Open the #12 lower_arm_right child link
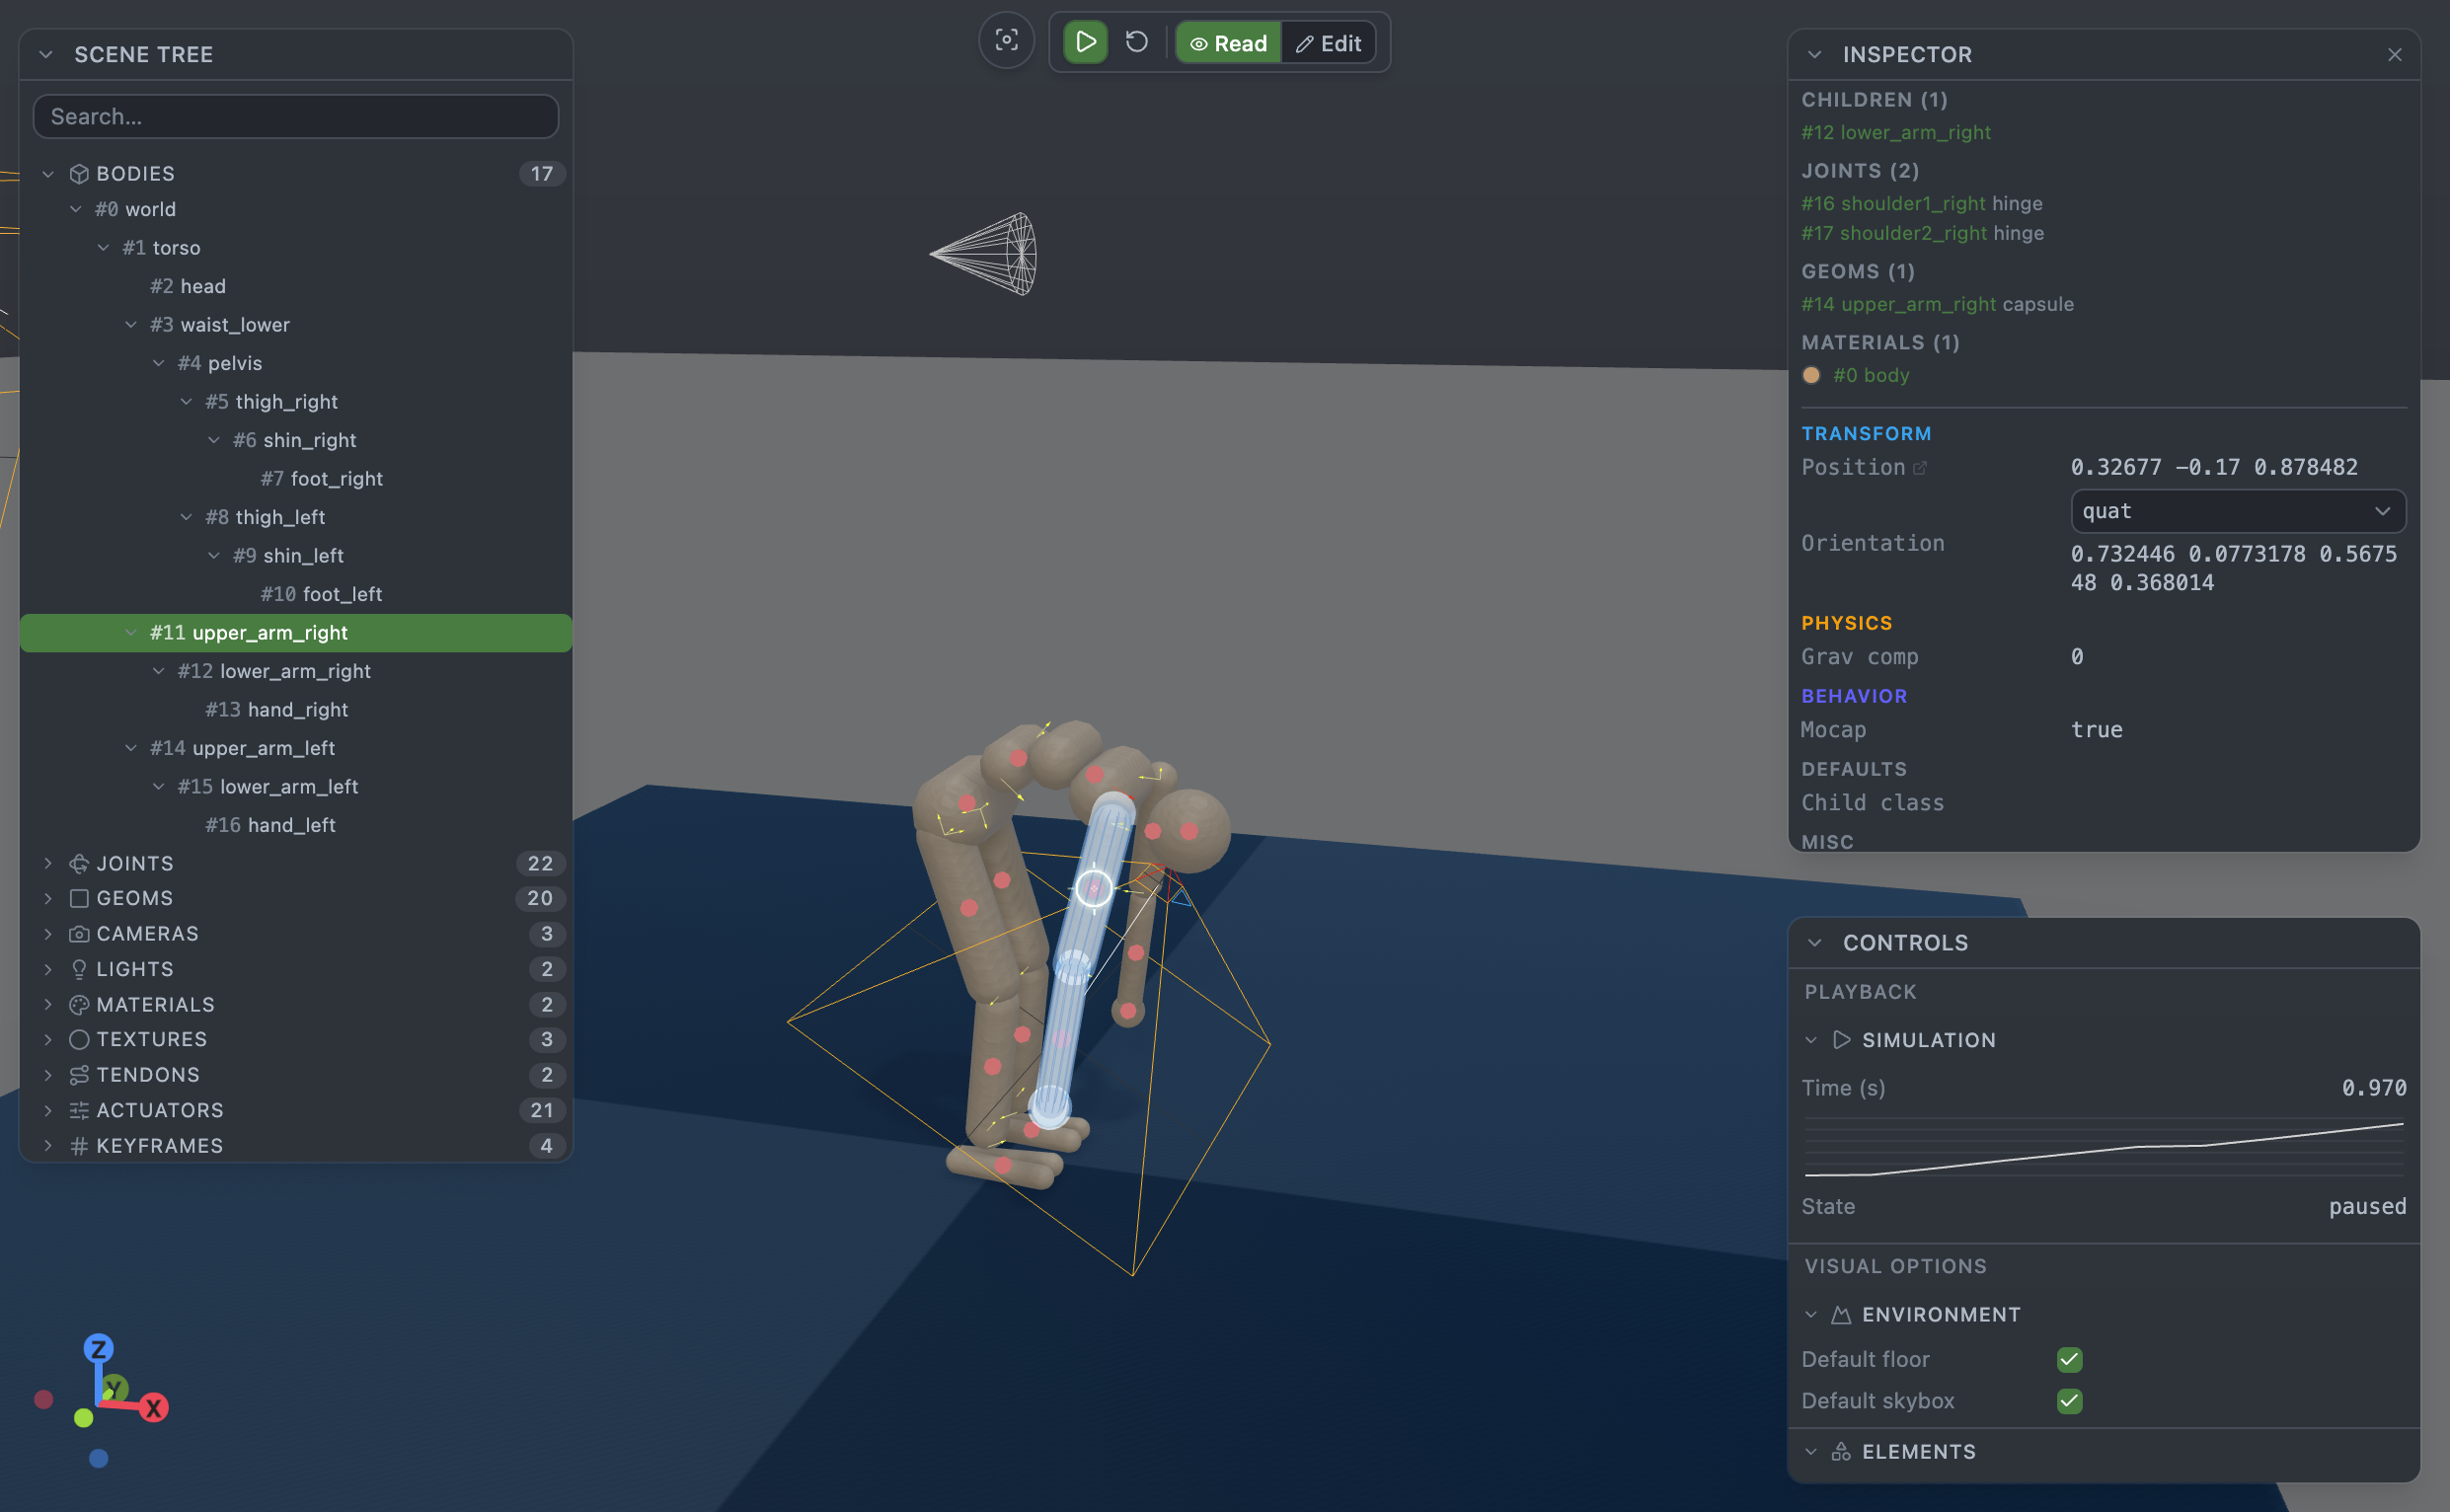Screen dimensions: 2450x1512 pyautogui.click(x=1895, y=132)
